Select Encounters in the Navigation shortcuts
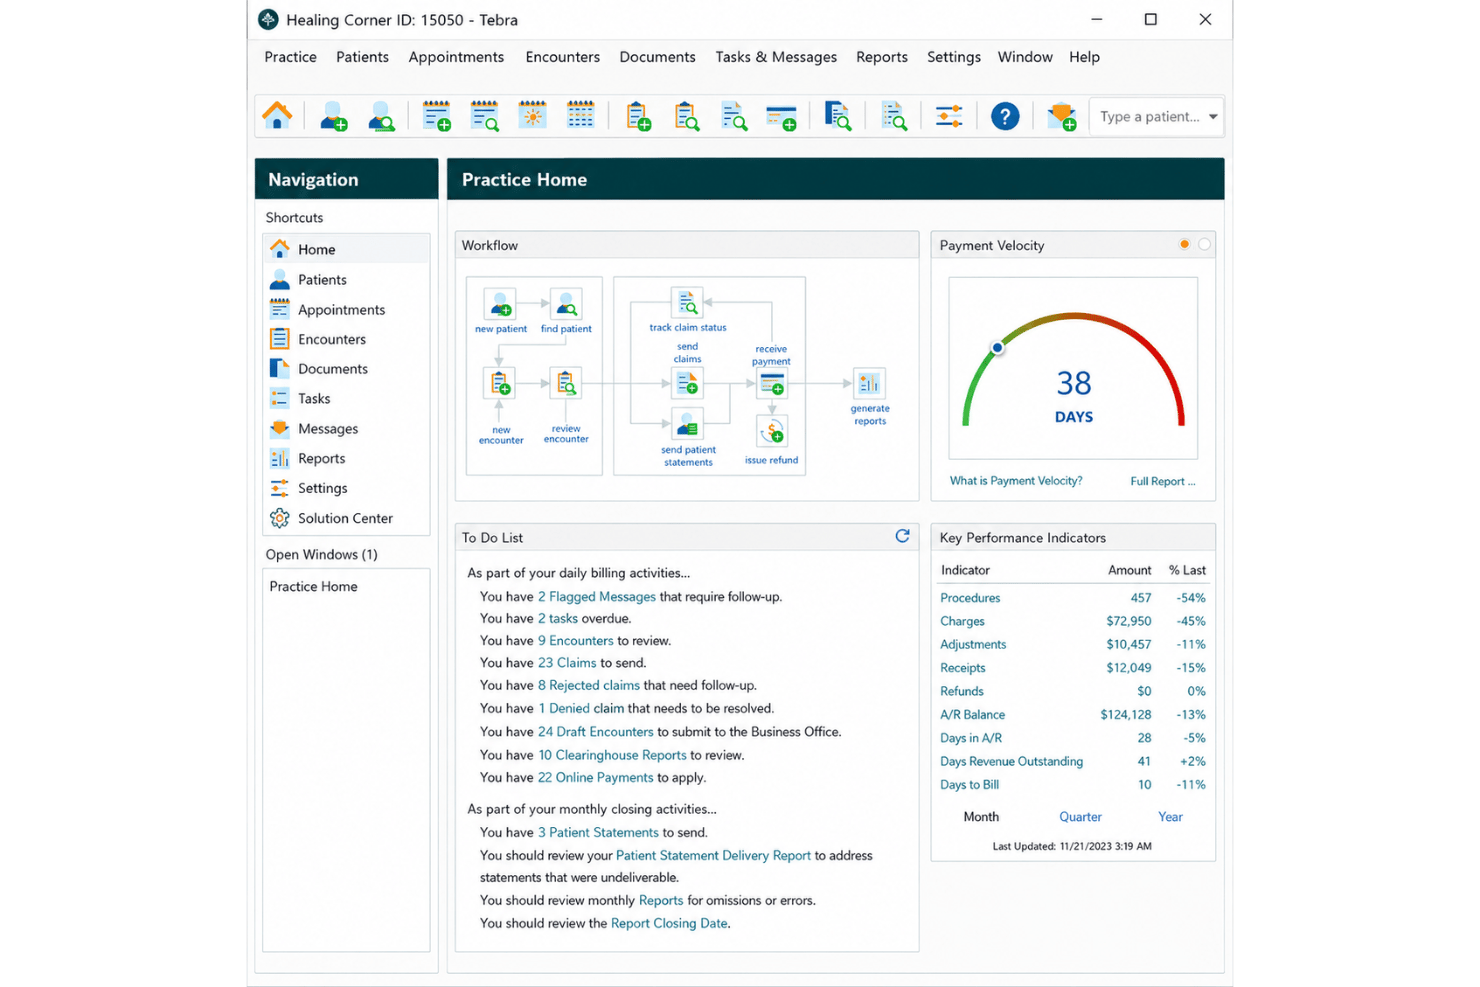This screenshot has height=987, width=1480. 346,339
